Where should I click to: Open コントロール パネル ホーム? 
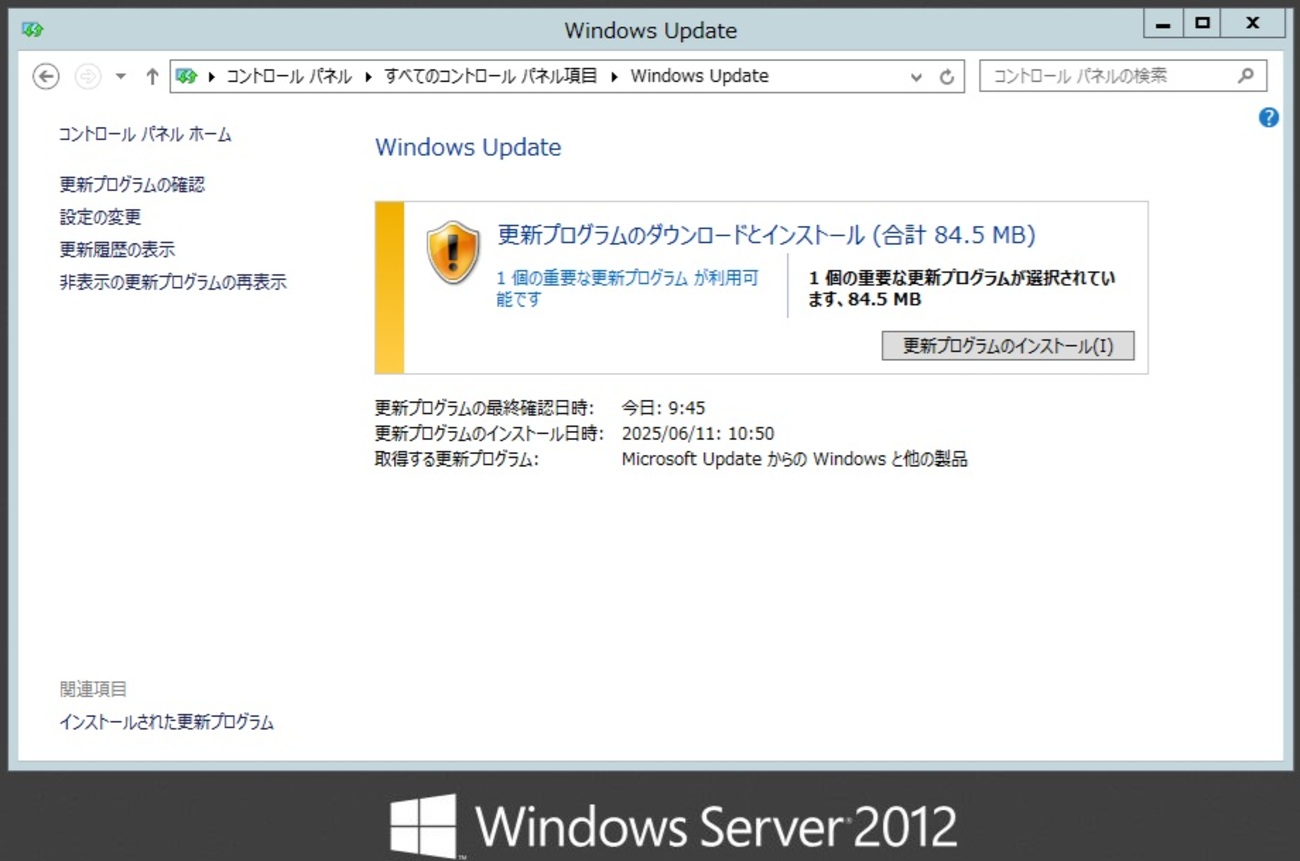[x=145, y=134]
